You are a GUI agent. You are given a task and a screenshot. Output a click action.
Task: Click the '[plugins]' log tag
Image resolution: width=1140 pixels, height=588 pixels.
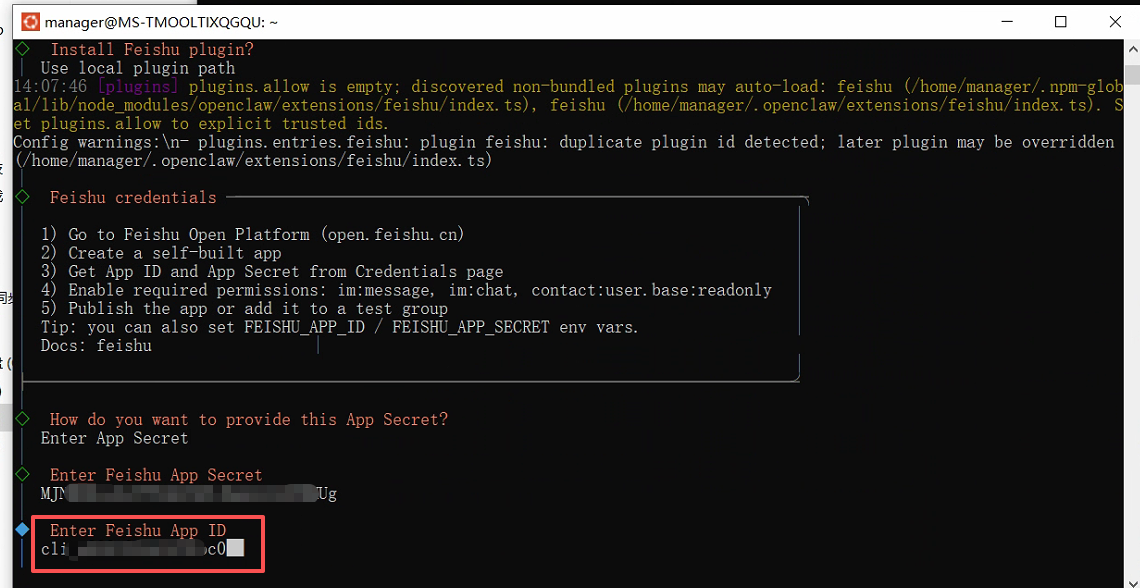click(x=138, y=86)
